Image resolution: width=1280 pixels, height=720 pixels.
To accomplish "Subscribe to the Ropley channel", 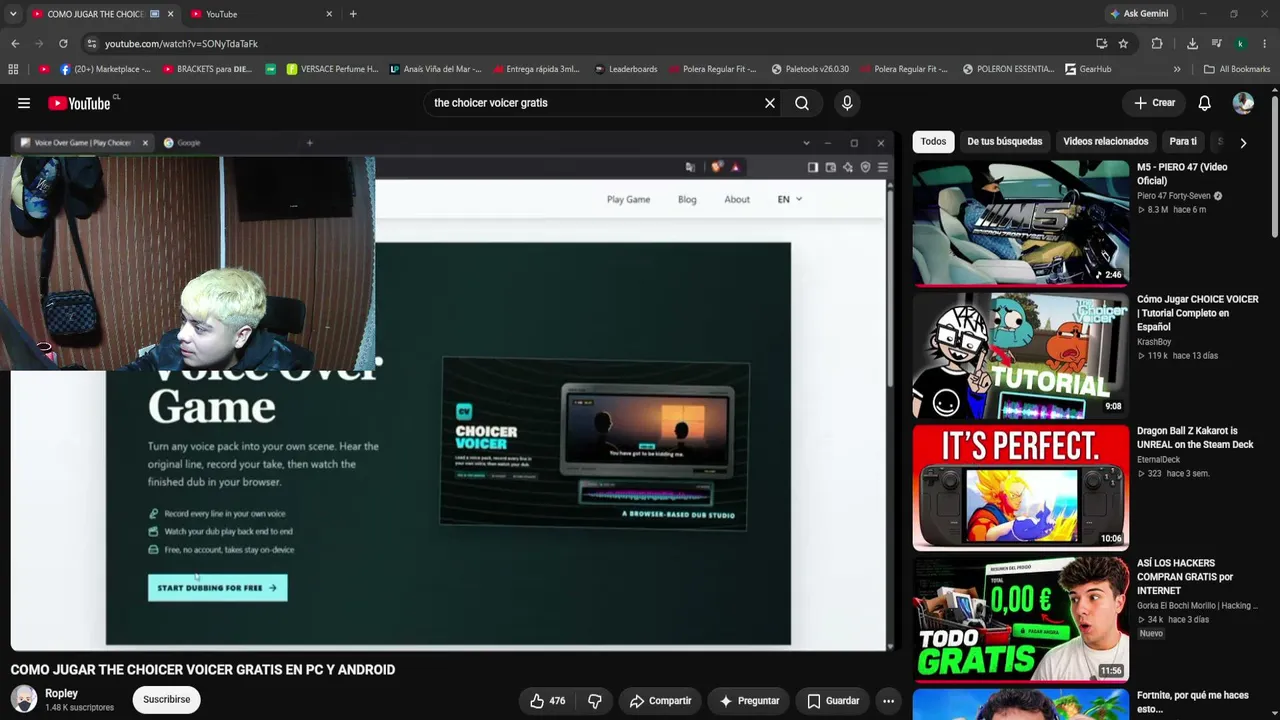I will point(166,699).
